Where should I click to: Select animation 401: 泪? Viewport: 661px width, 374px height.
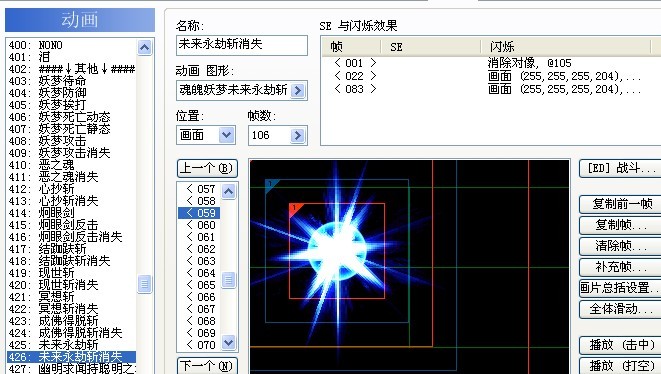pyautogui.click(x=72, y=57)
